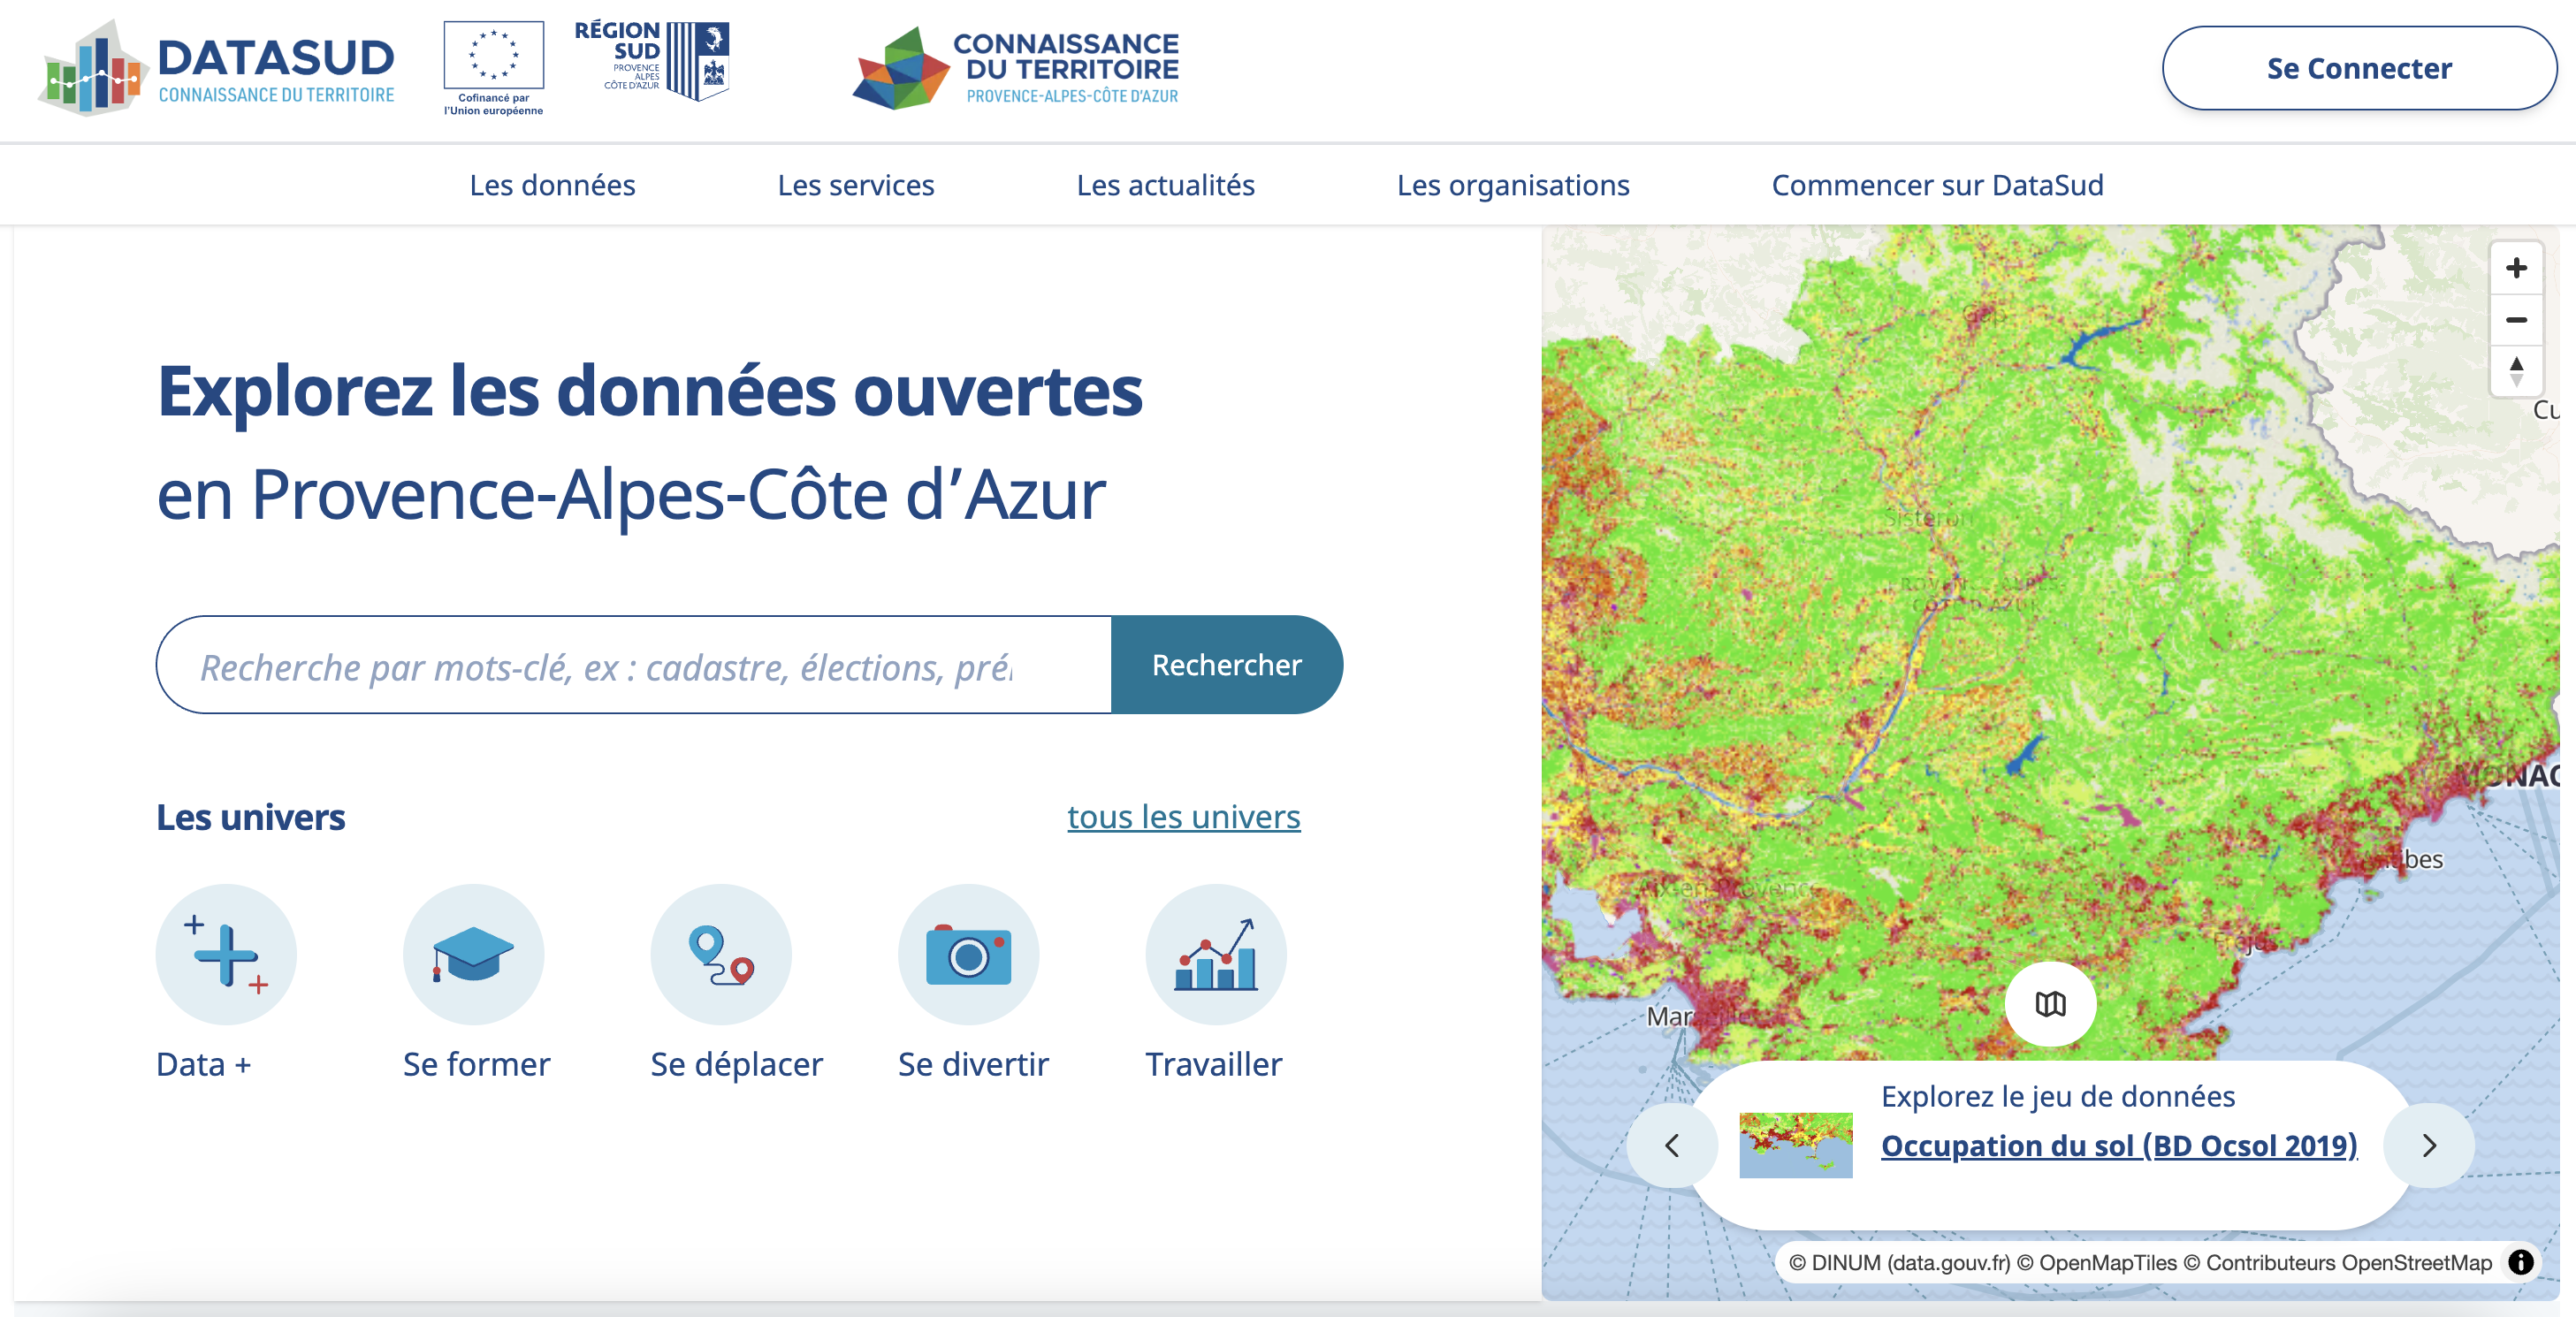Open the Travailler chart icon
The width and height of the screenshot is (2576, 1317).
[x=1215, y=953]
